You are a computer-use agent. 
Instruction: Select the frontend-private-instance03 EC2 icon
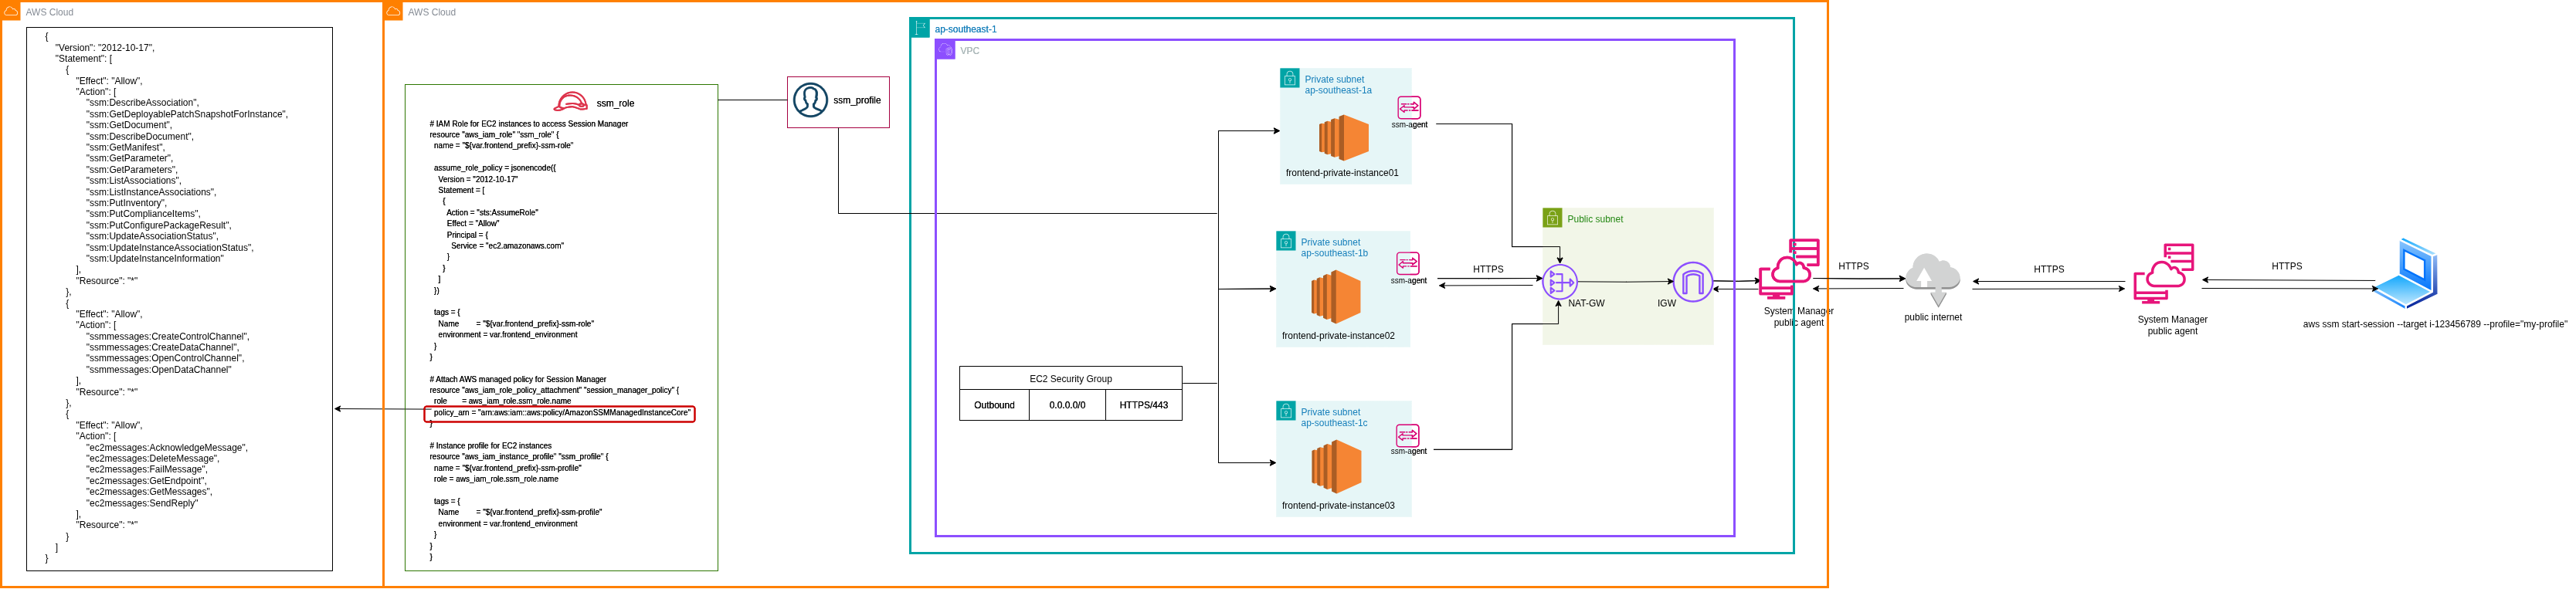[x=1336, y=467]
